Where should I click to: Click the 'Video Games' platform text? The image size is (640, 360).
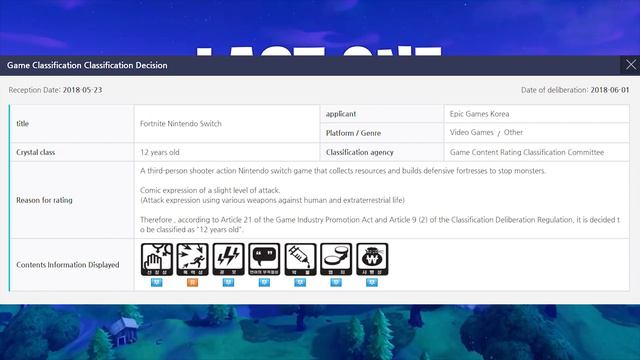[x=471, y=132]
